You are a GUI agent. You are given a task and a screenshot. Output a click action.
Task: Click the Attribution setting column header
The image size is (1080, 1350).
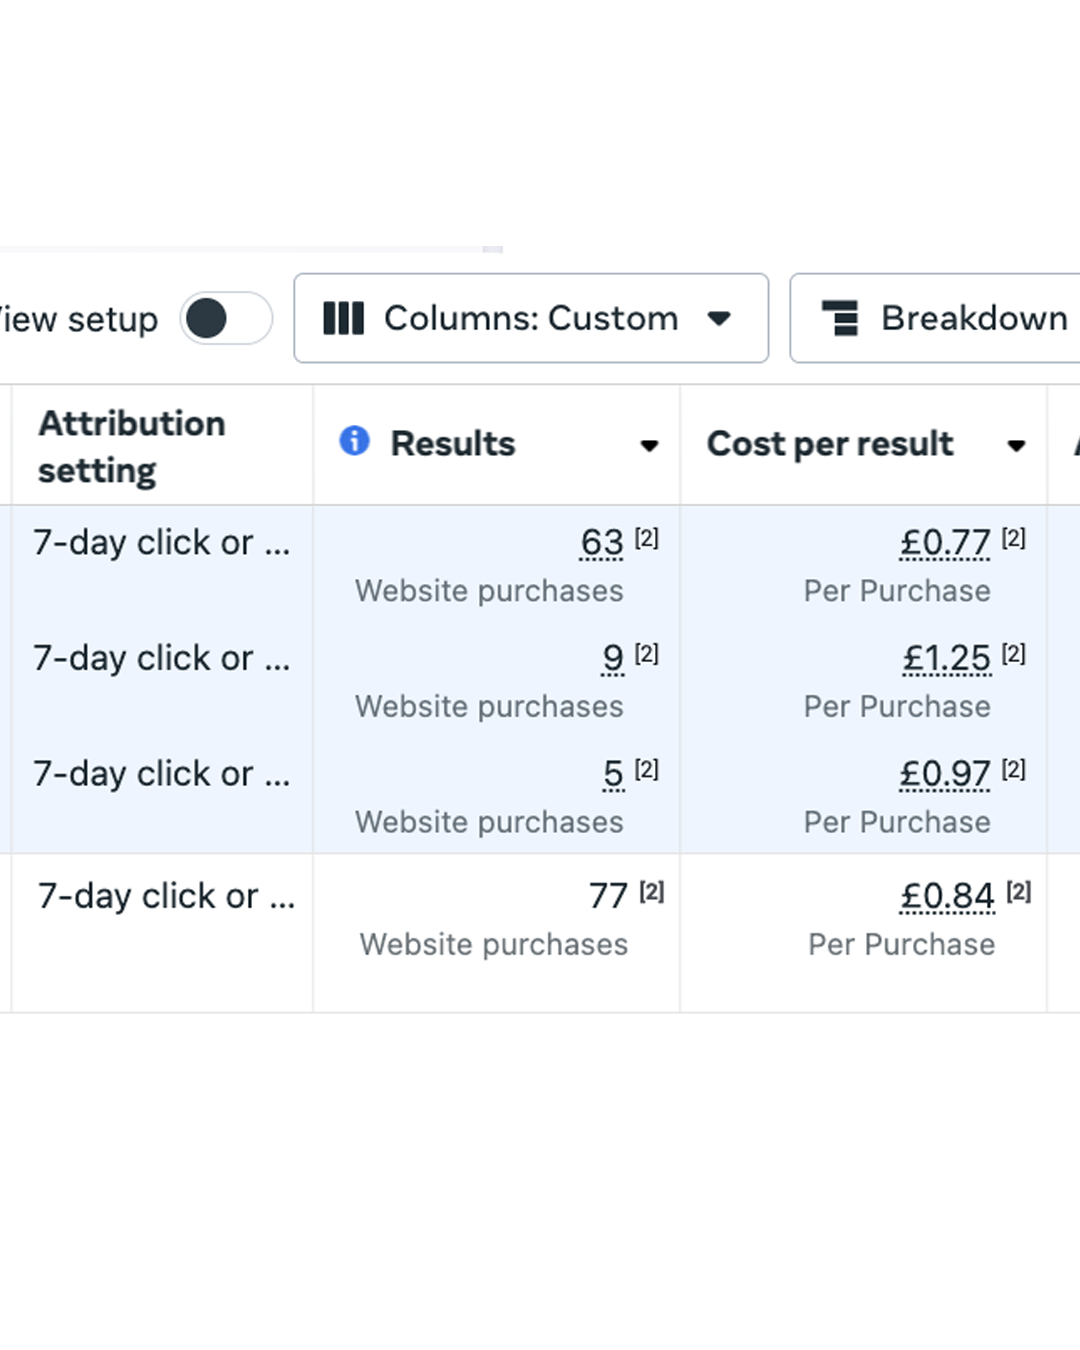coord(132,446)
